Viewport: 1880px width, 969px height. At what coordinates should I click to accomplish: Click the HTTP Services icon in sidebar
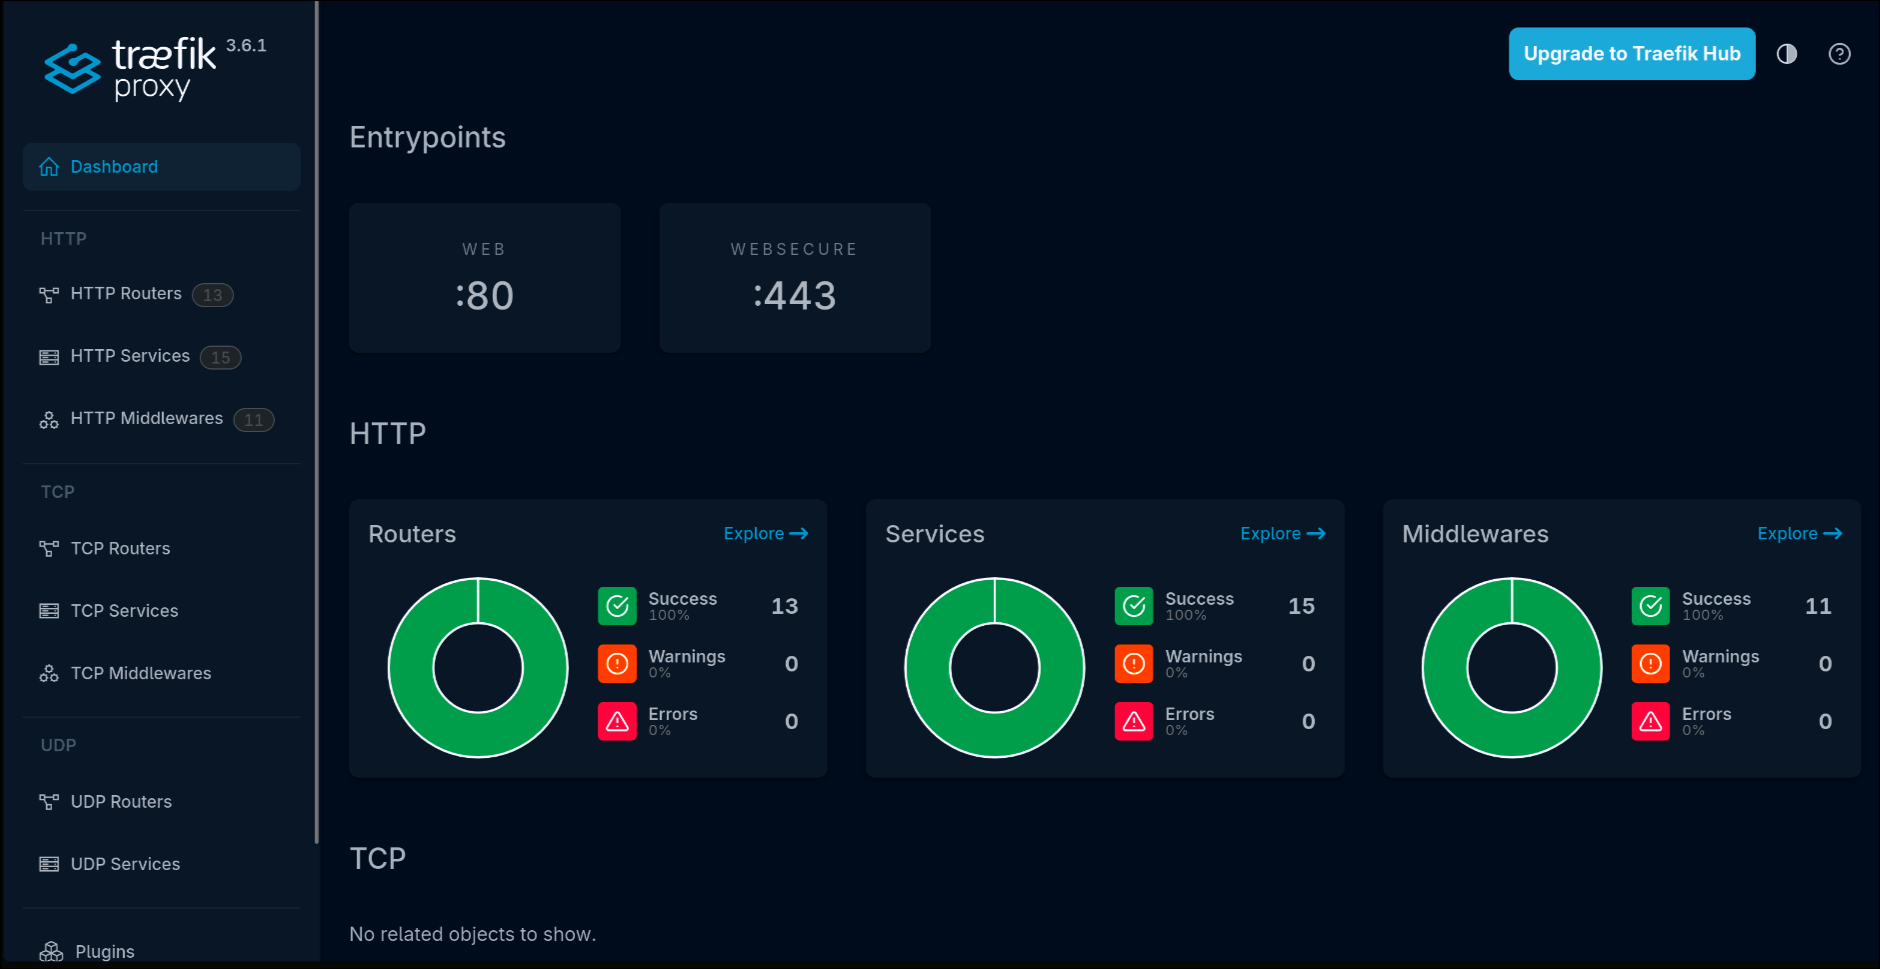click(x=49, y=356)
